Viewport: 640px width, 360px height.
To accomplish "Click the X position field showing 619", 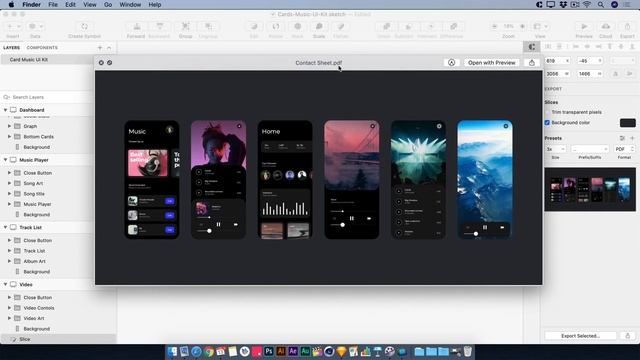I will pyautogui.click(x=558, y=61).
